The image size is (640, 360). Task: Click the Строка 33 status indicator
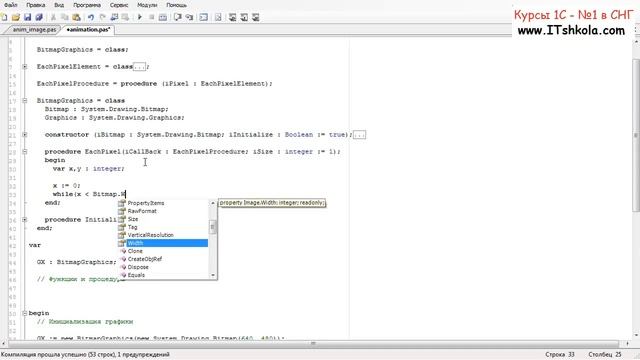[560, 355]
